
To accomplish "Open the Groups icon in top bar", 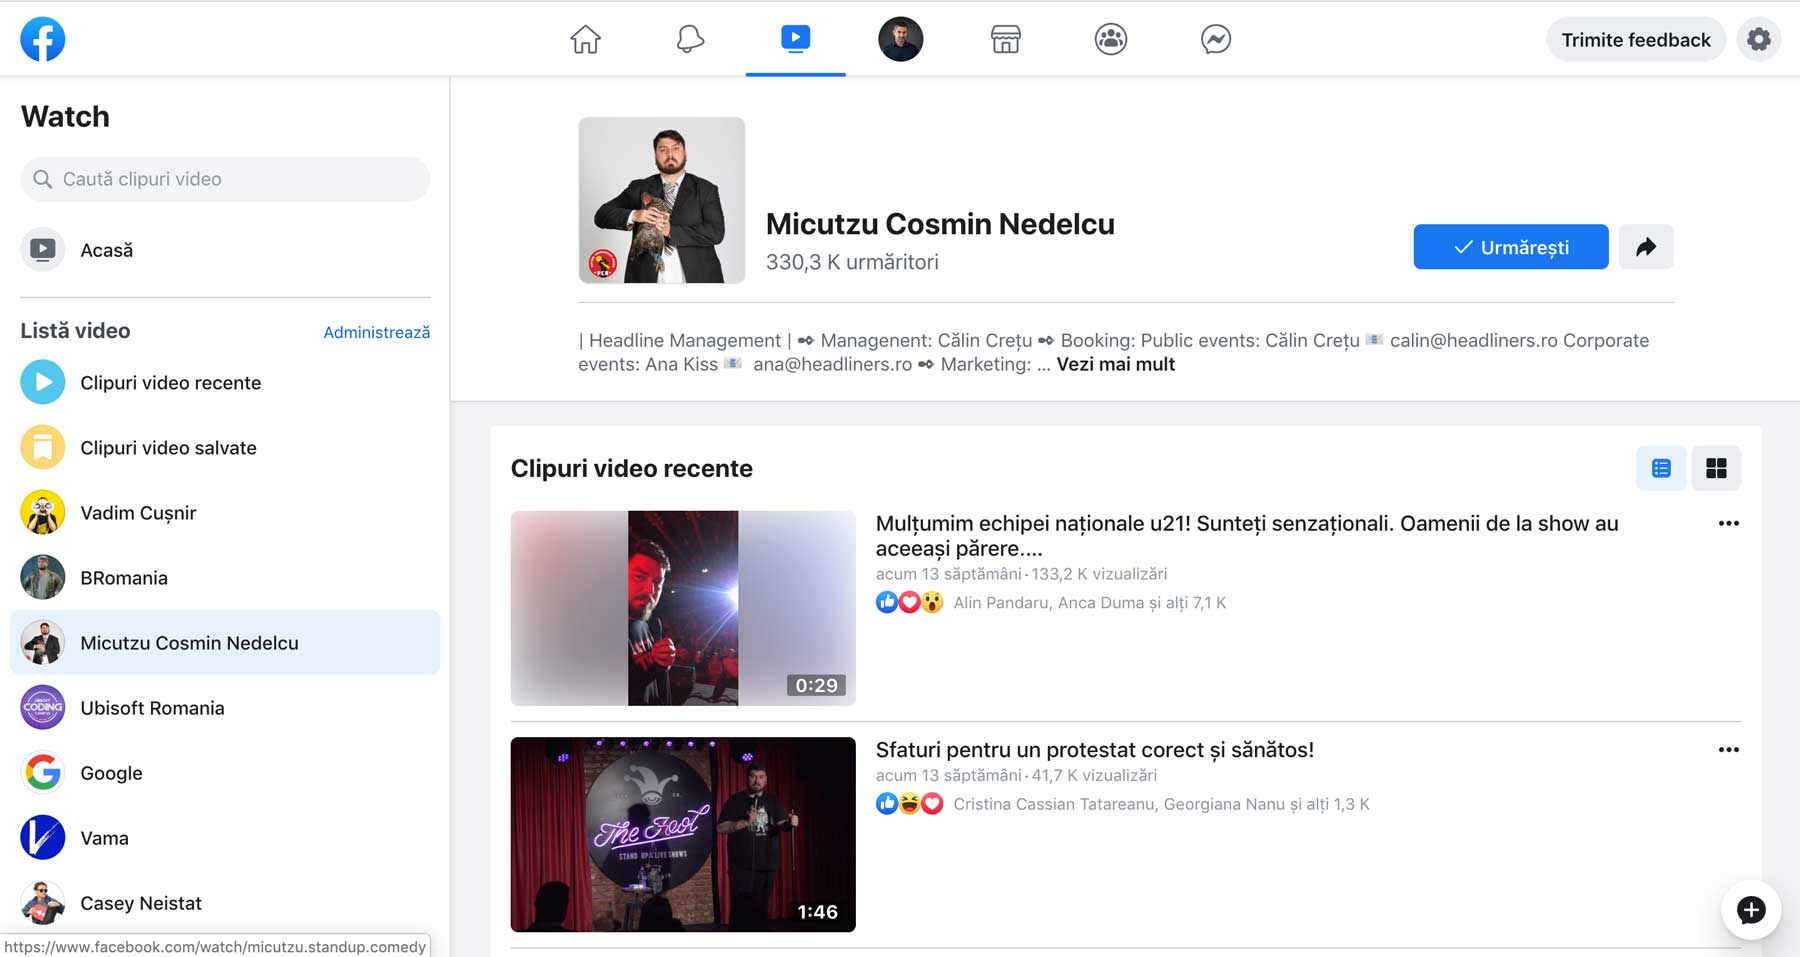I will 1110,40.
